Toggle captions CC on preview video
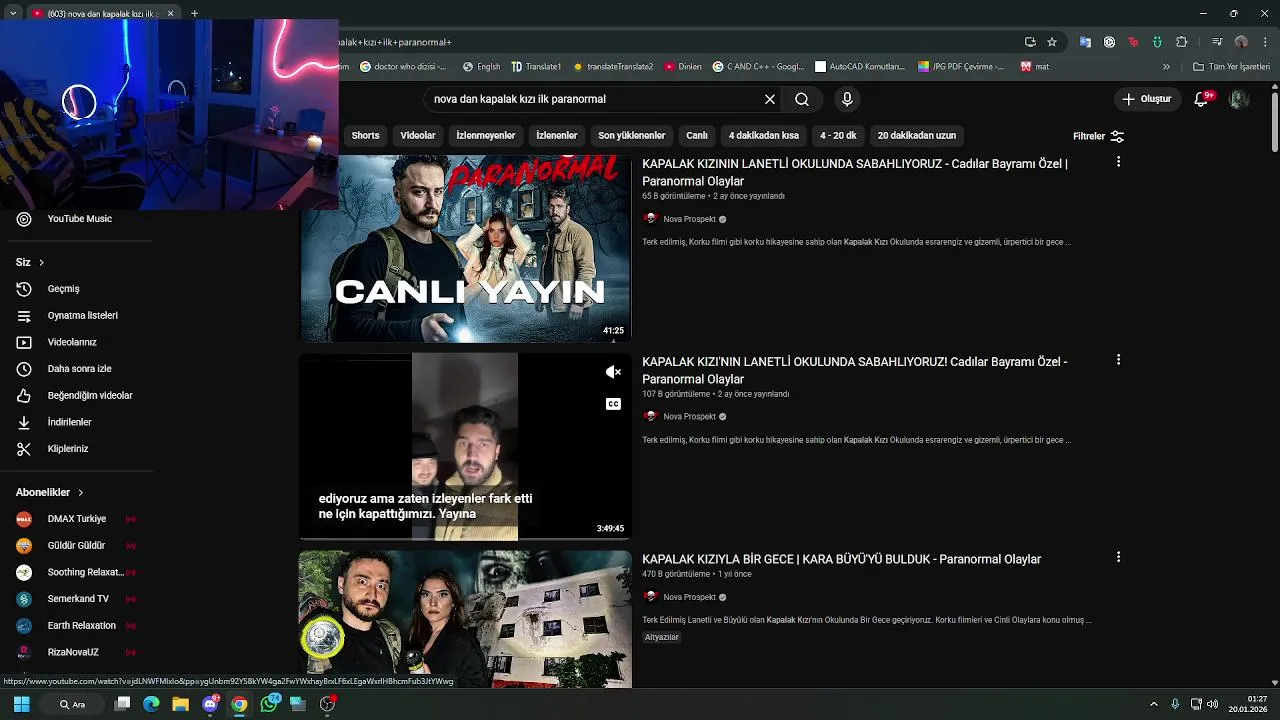The height and width of the screenshot is (720, 1280). tap(613, 404)
